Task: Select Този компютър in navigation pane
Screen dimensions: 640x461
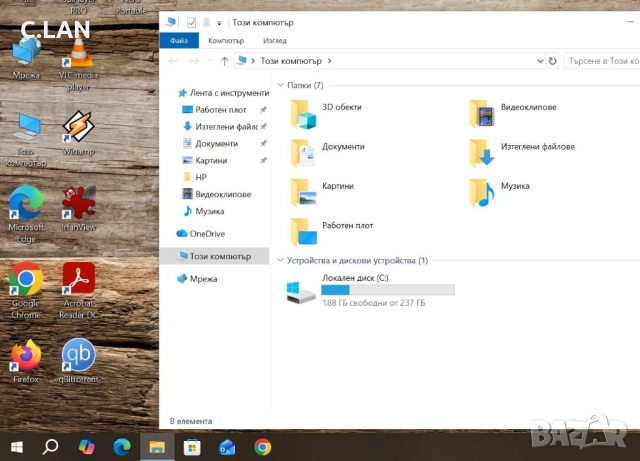Action: 215,256
